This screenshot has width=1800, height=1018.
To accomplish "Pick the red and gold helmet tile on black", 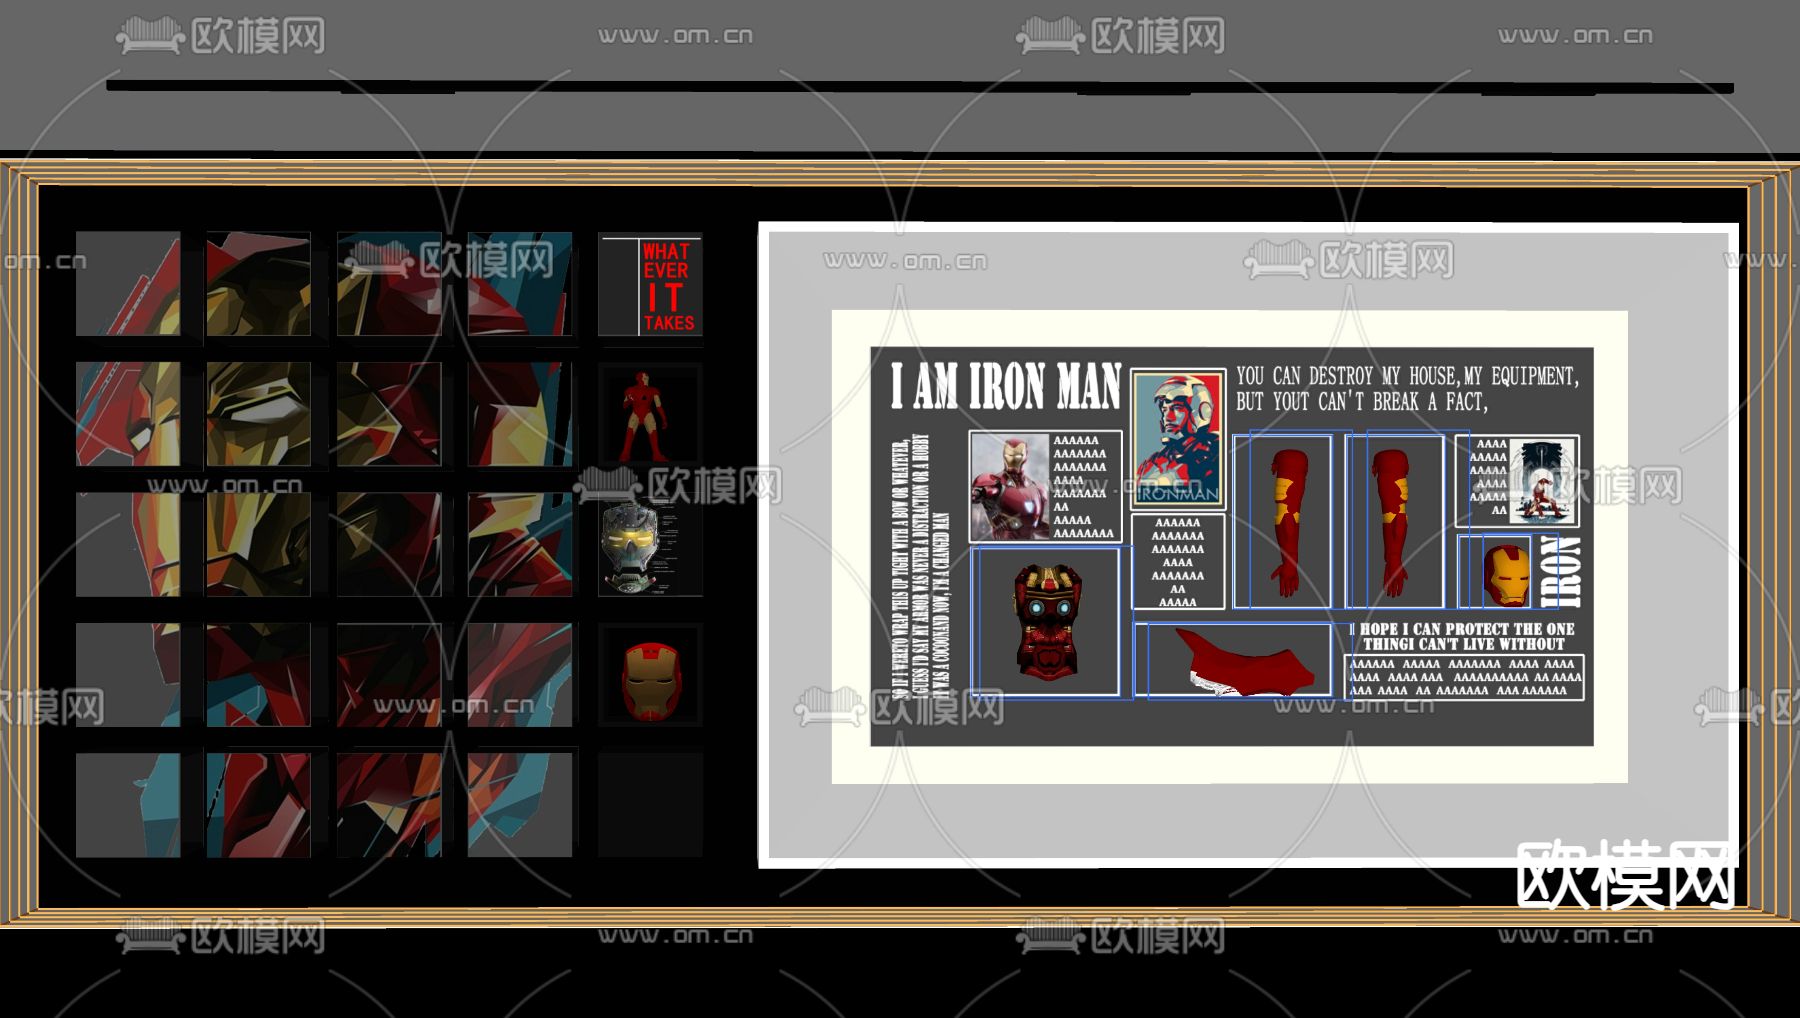I will pyautogui.click(x=651, y=676).
